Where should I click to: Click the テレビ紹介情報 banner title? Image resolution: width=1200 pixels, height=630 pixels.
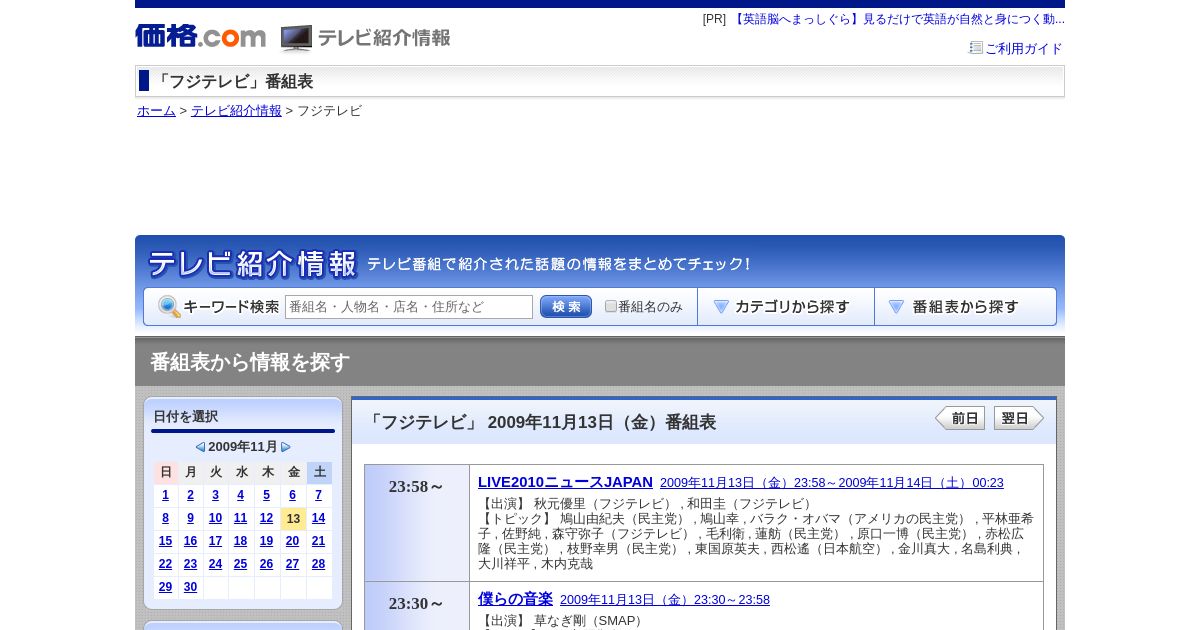click(252, 264)
